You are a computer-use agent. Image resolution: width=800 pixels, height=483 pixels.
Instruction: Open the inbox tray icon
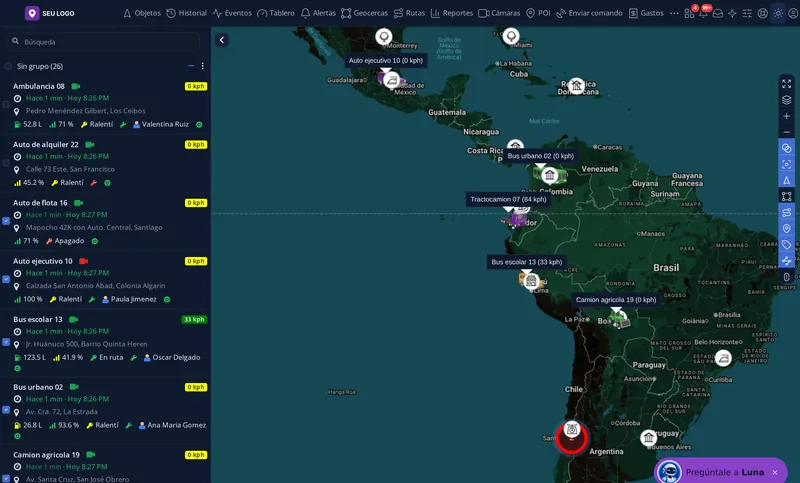click(x=718, y=13)
